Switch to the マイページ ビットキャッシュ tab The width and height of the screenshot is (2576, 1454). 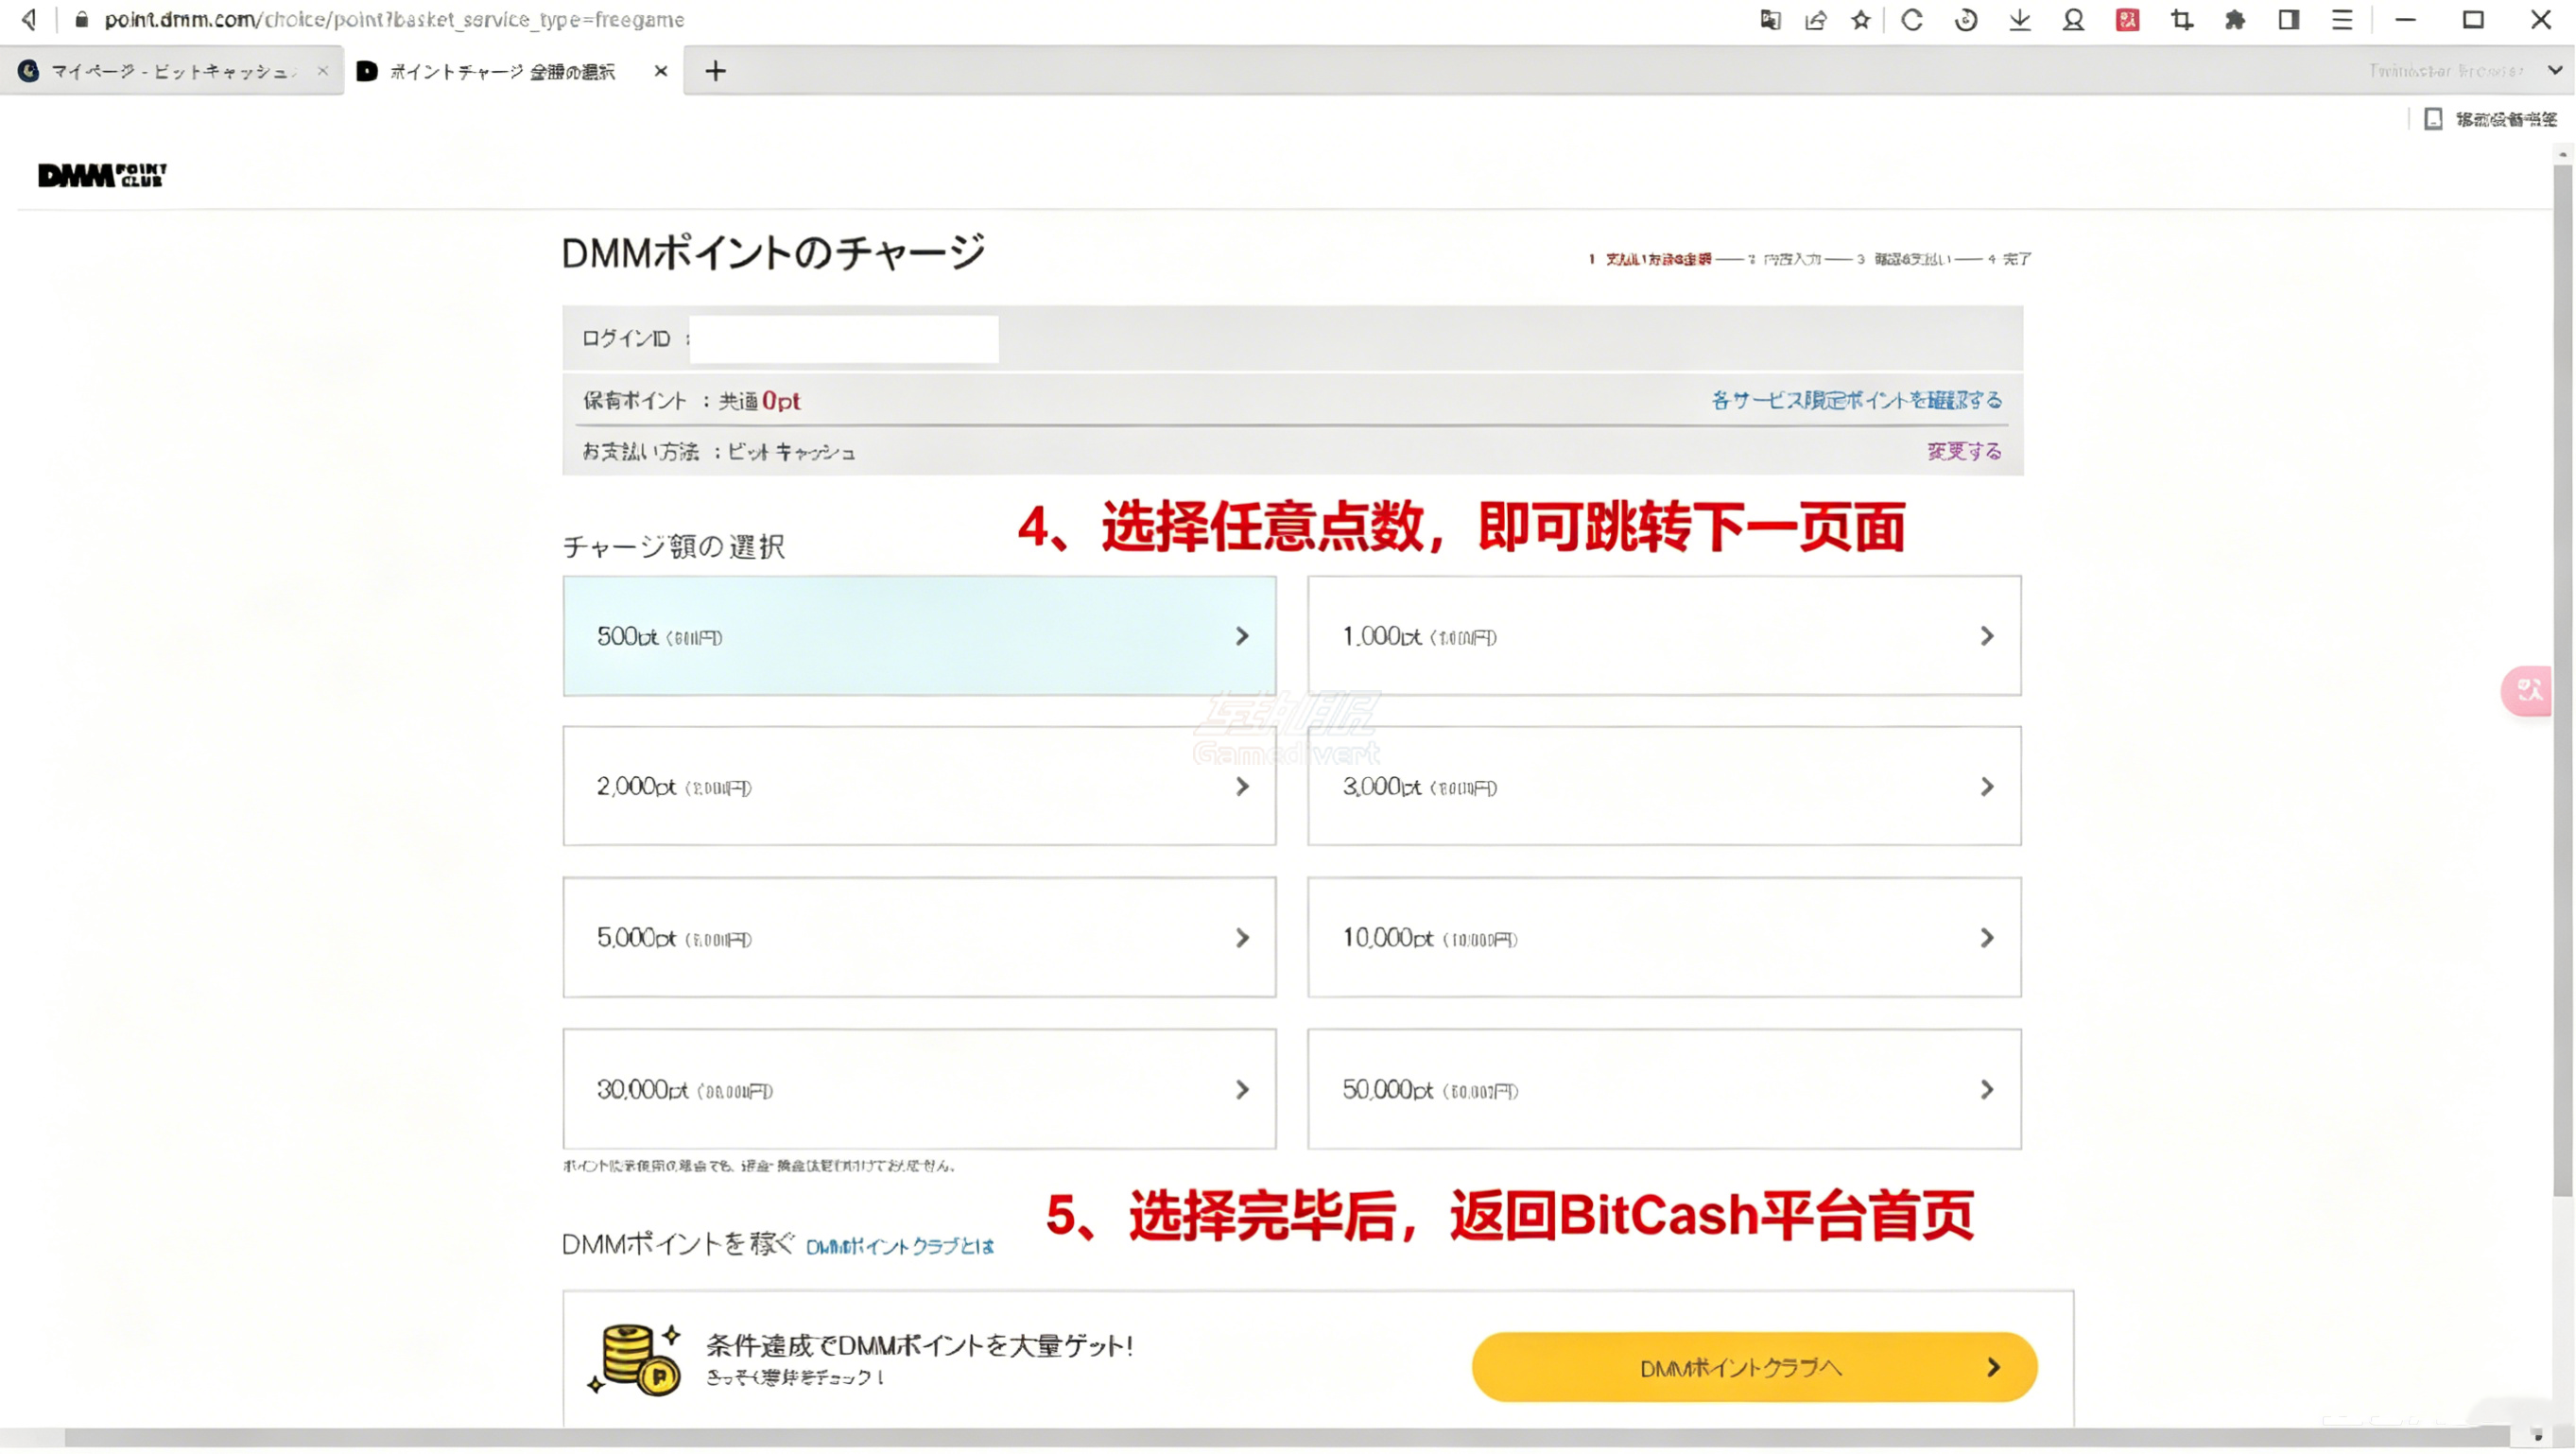pos(170,71)
